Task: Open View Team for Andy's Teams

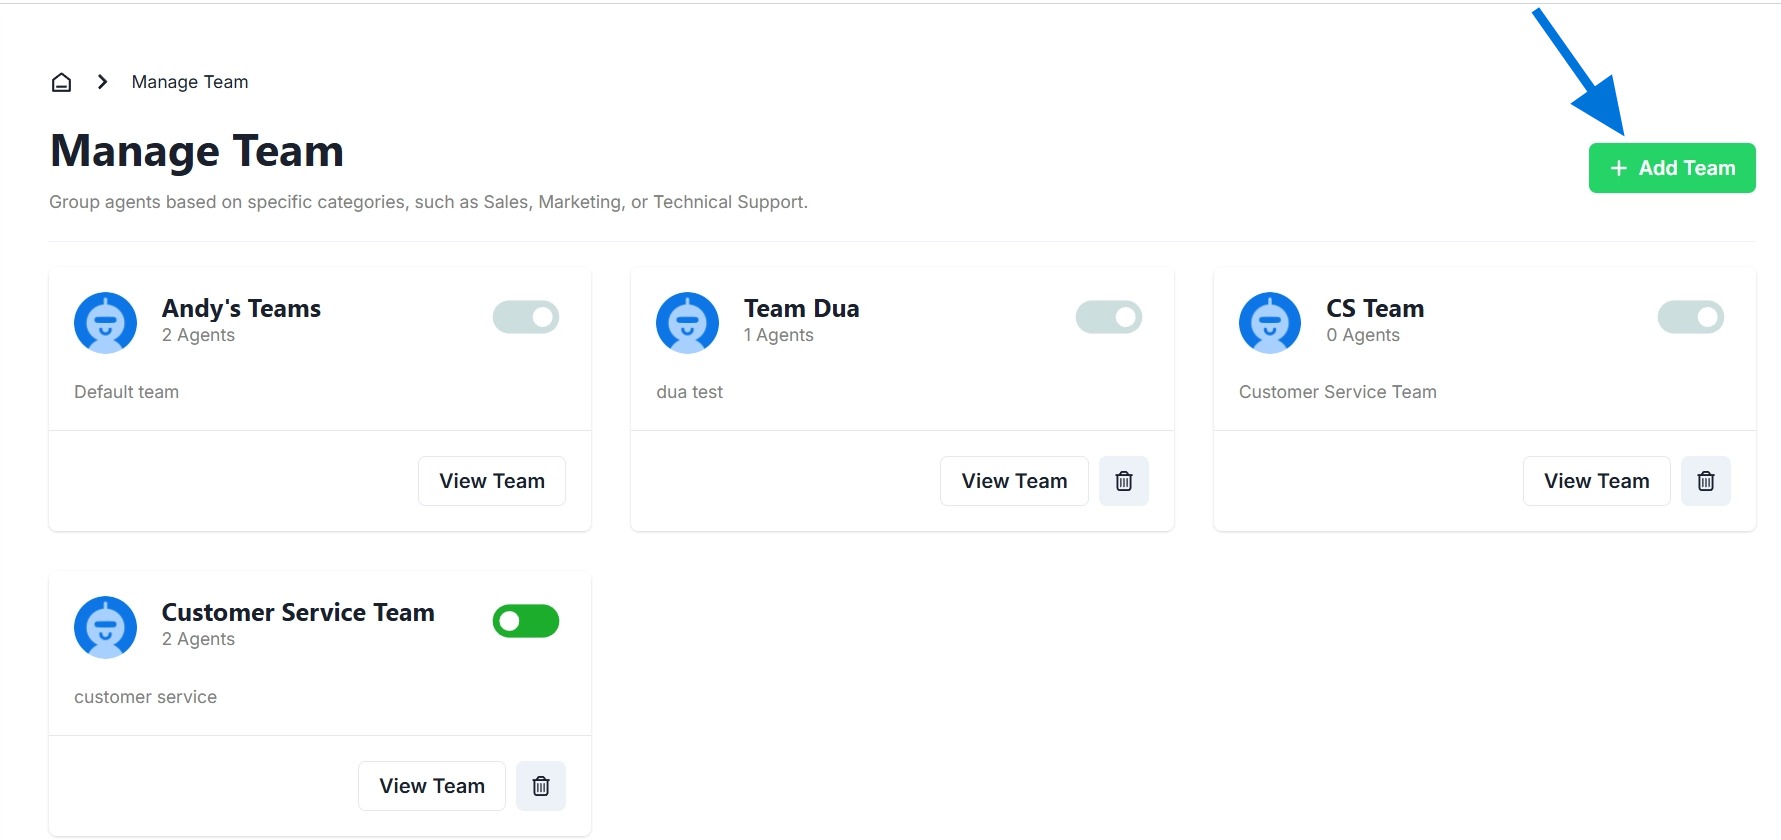Action: (491, 481)
